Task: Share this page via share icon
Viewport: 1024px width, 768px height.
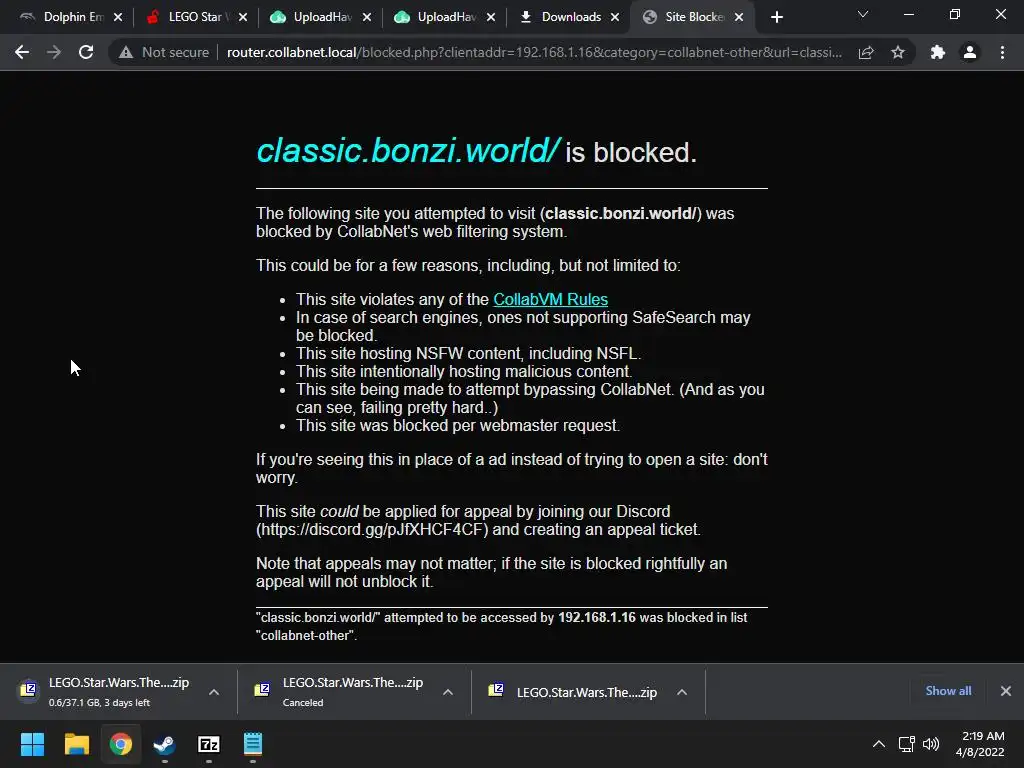Action: pos(866,52)
